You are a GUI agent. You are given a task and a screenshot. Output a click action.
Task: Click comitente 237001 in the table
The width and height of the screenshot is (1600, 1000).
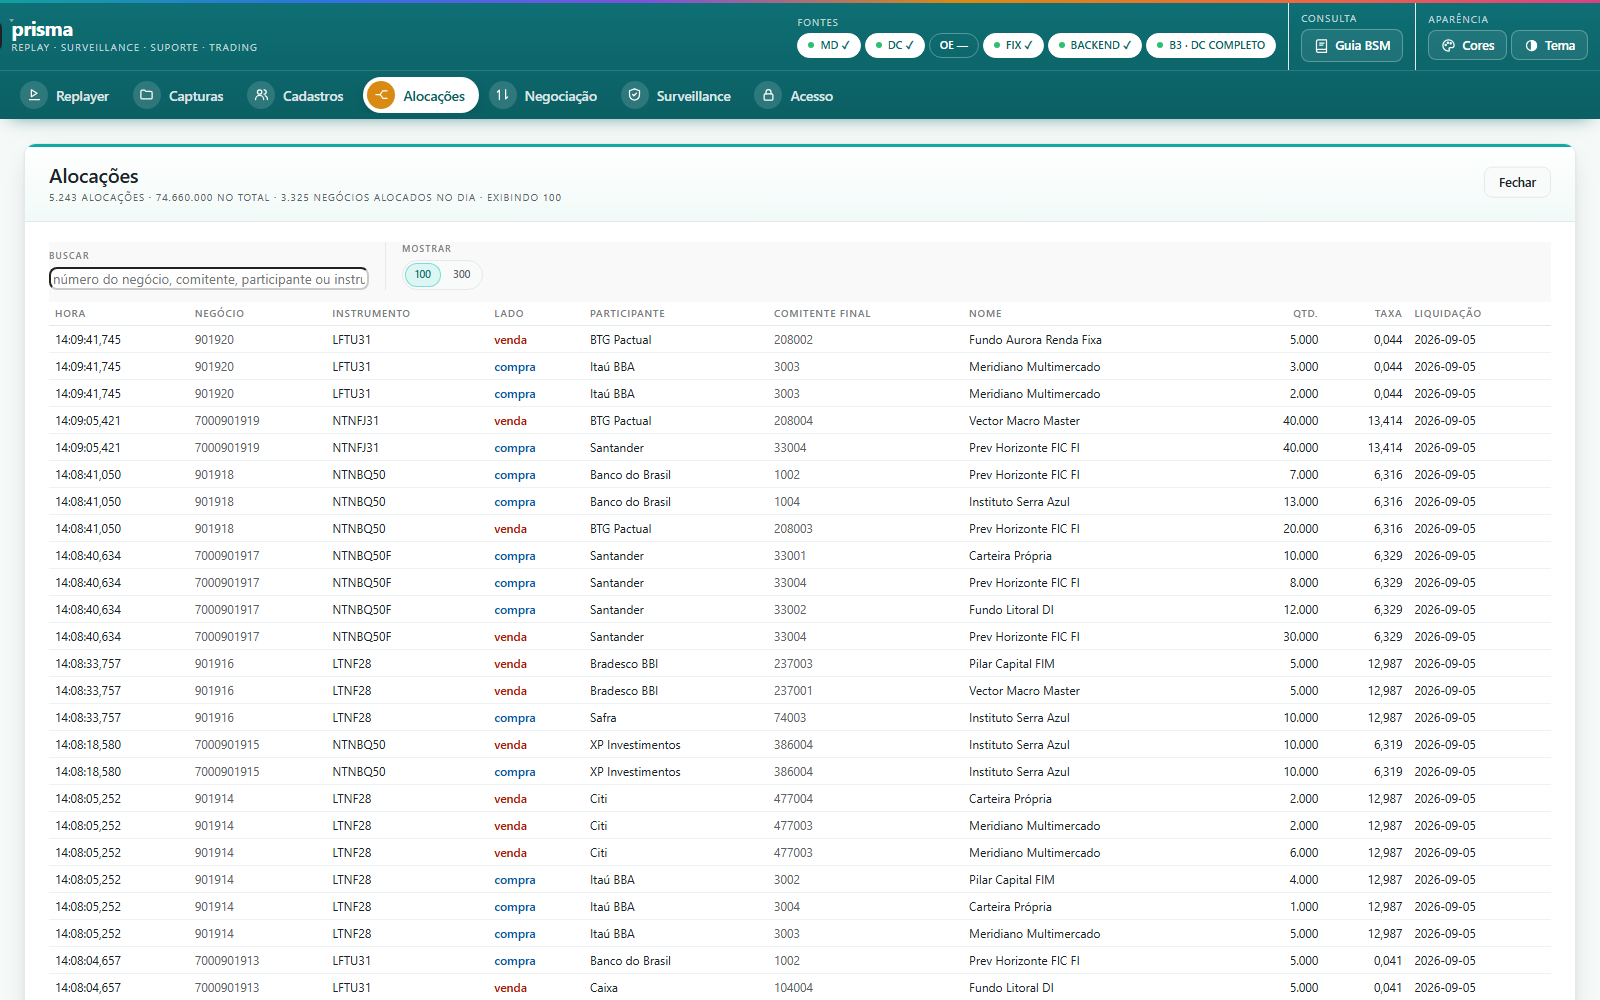click(793, 691)
